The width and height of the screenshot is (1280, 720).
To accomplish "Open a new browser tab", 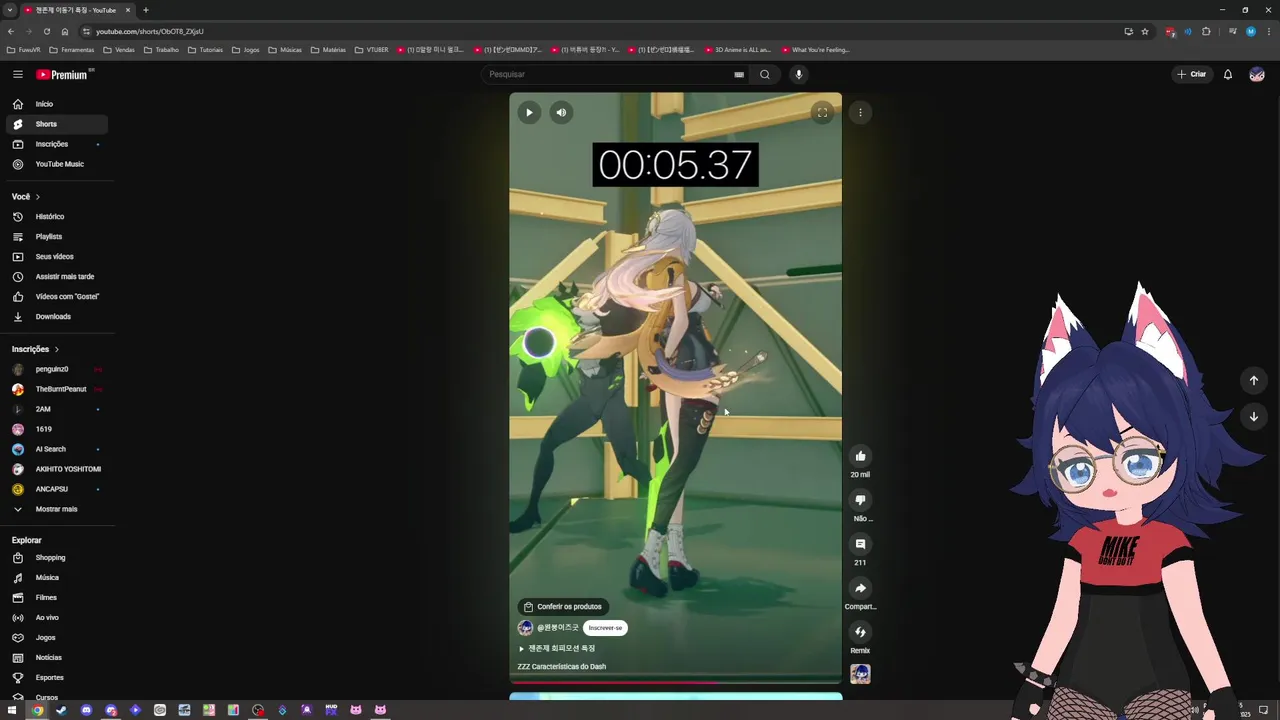I will point(146,10).
